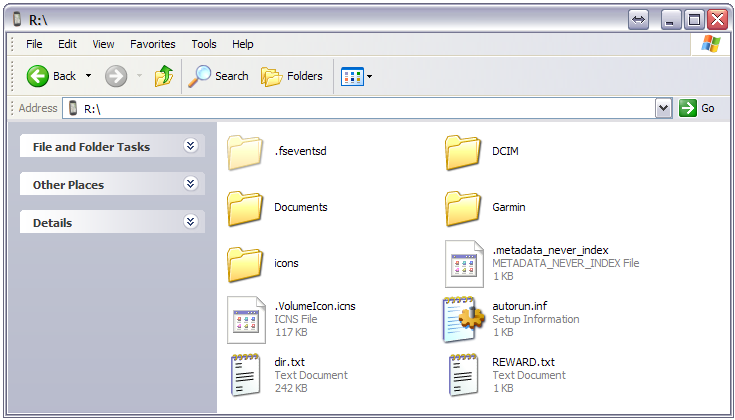
Task: Select the .fseventsd folder icon
Action: (x=245, y=152)
